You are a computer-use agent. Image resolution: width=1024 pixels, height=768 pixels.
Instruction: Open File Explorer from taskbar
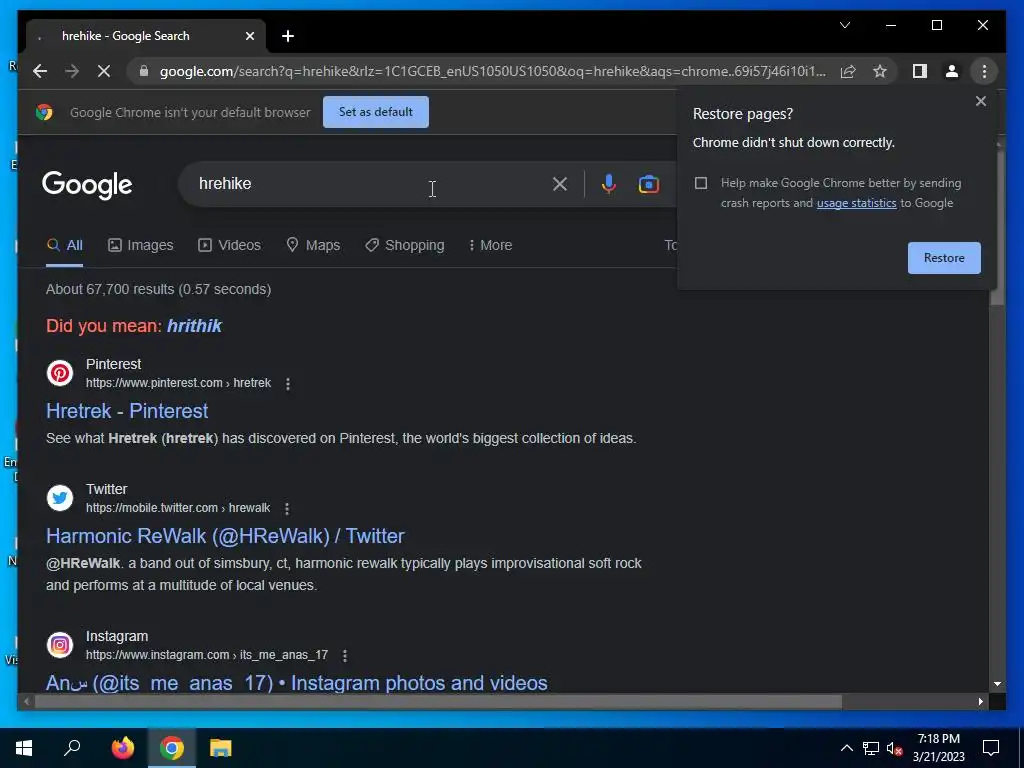pyautogui.click(x=221, y=748)
